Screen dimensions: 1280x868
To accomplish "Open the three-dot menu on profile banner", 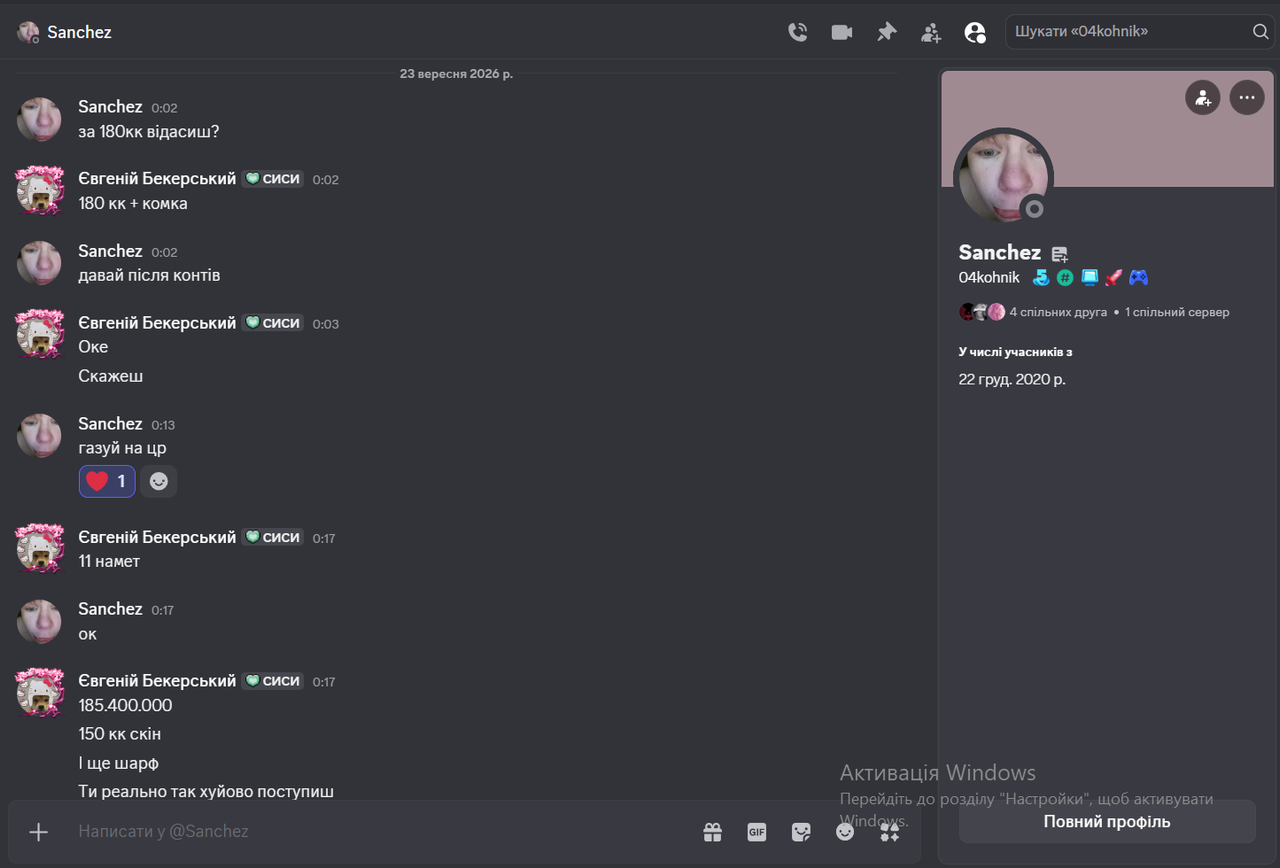I will point(1246,97).
